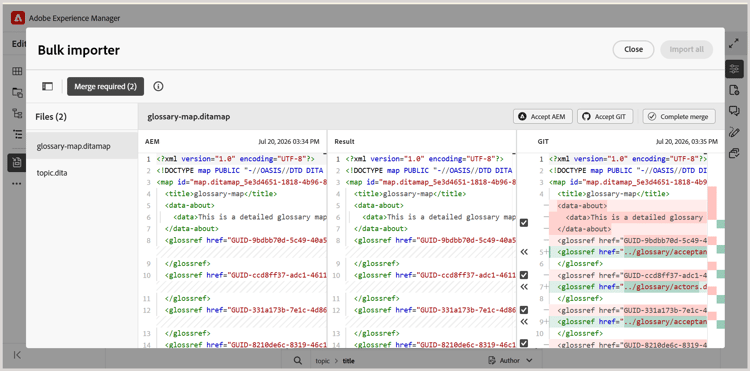Uncheck the checkbox beside GUID-ccd8ff37 glossref

tap(524, 275)
